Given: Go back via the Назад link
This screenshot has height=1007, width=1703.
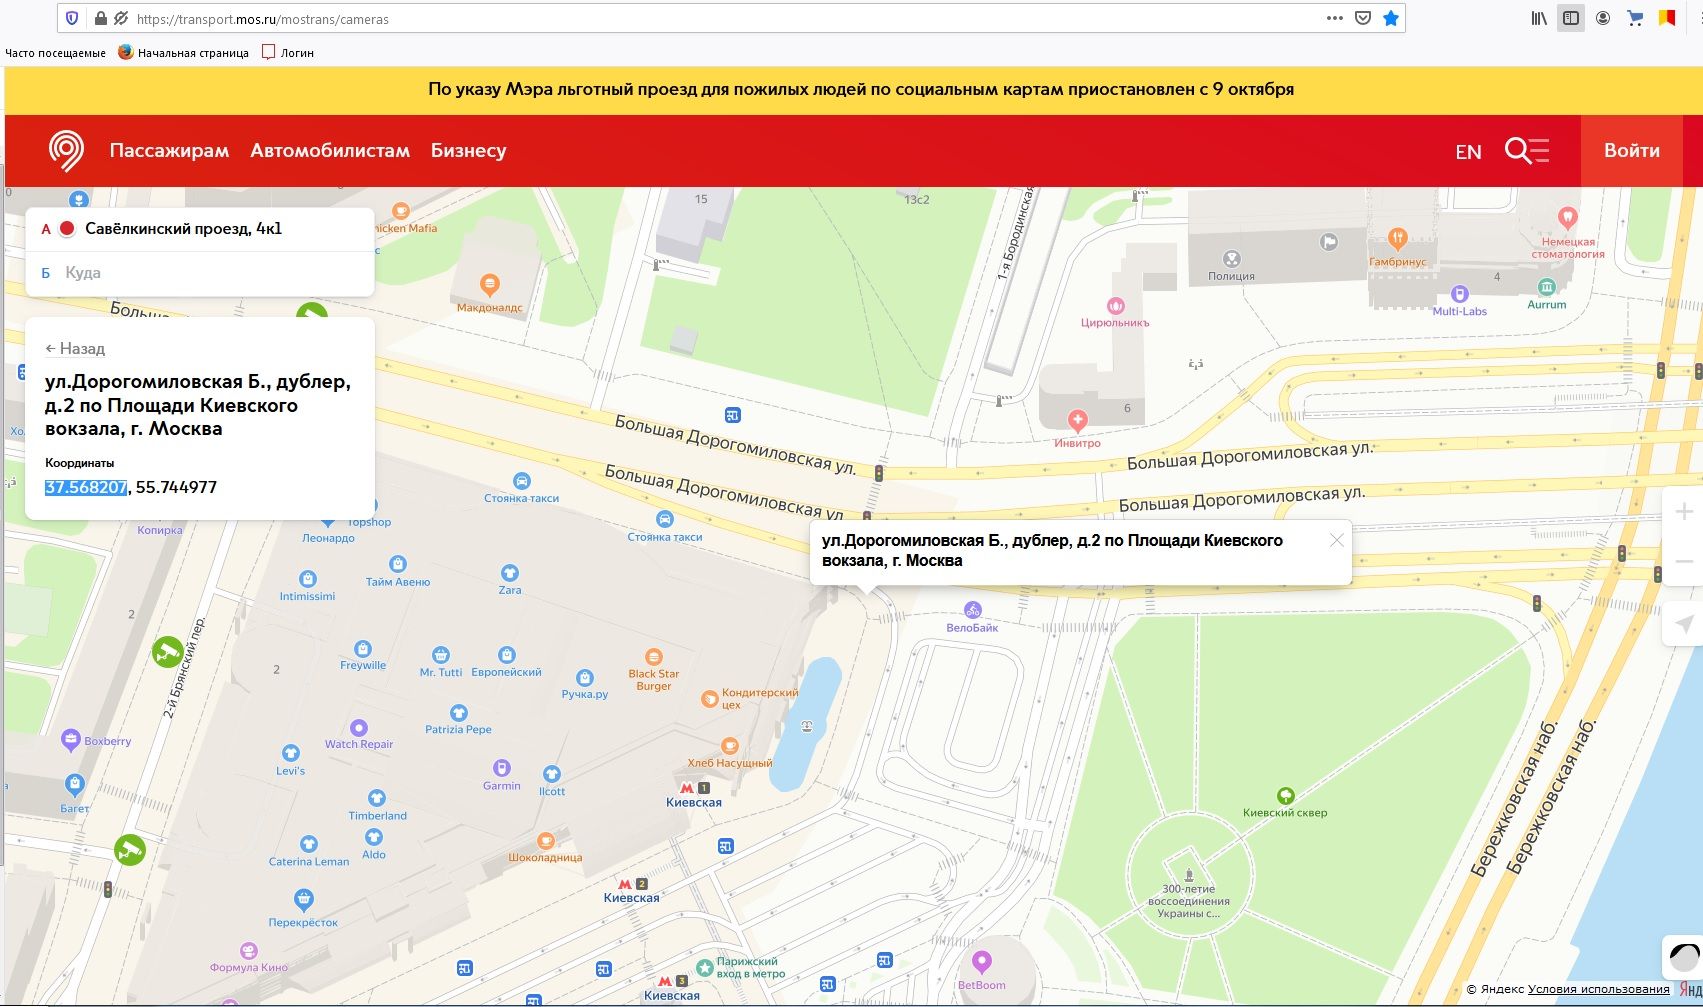Looking at the screenshot, I should tap(75, 348).
